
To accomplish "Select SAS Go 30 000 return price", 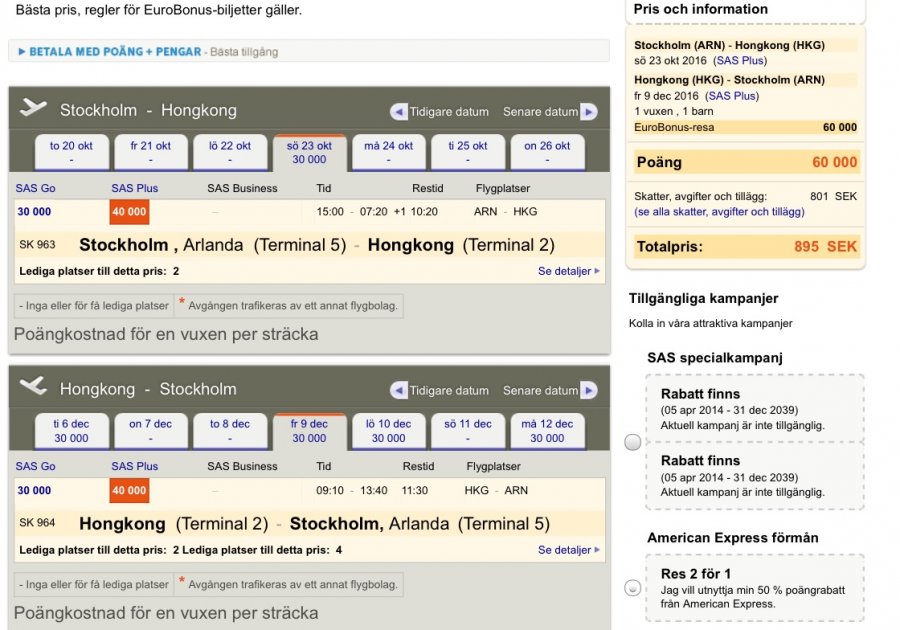I will pos(34,491).
